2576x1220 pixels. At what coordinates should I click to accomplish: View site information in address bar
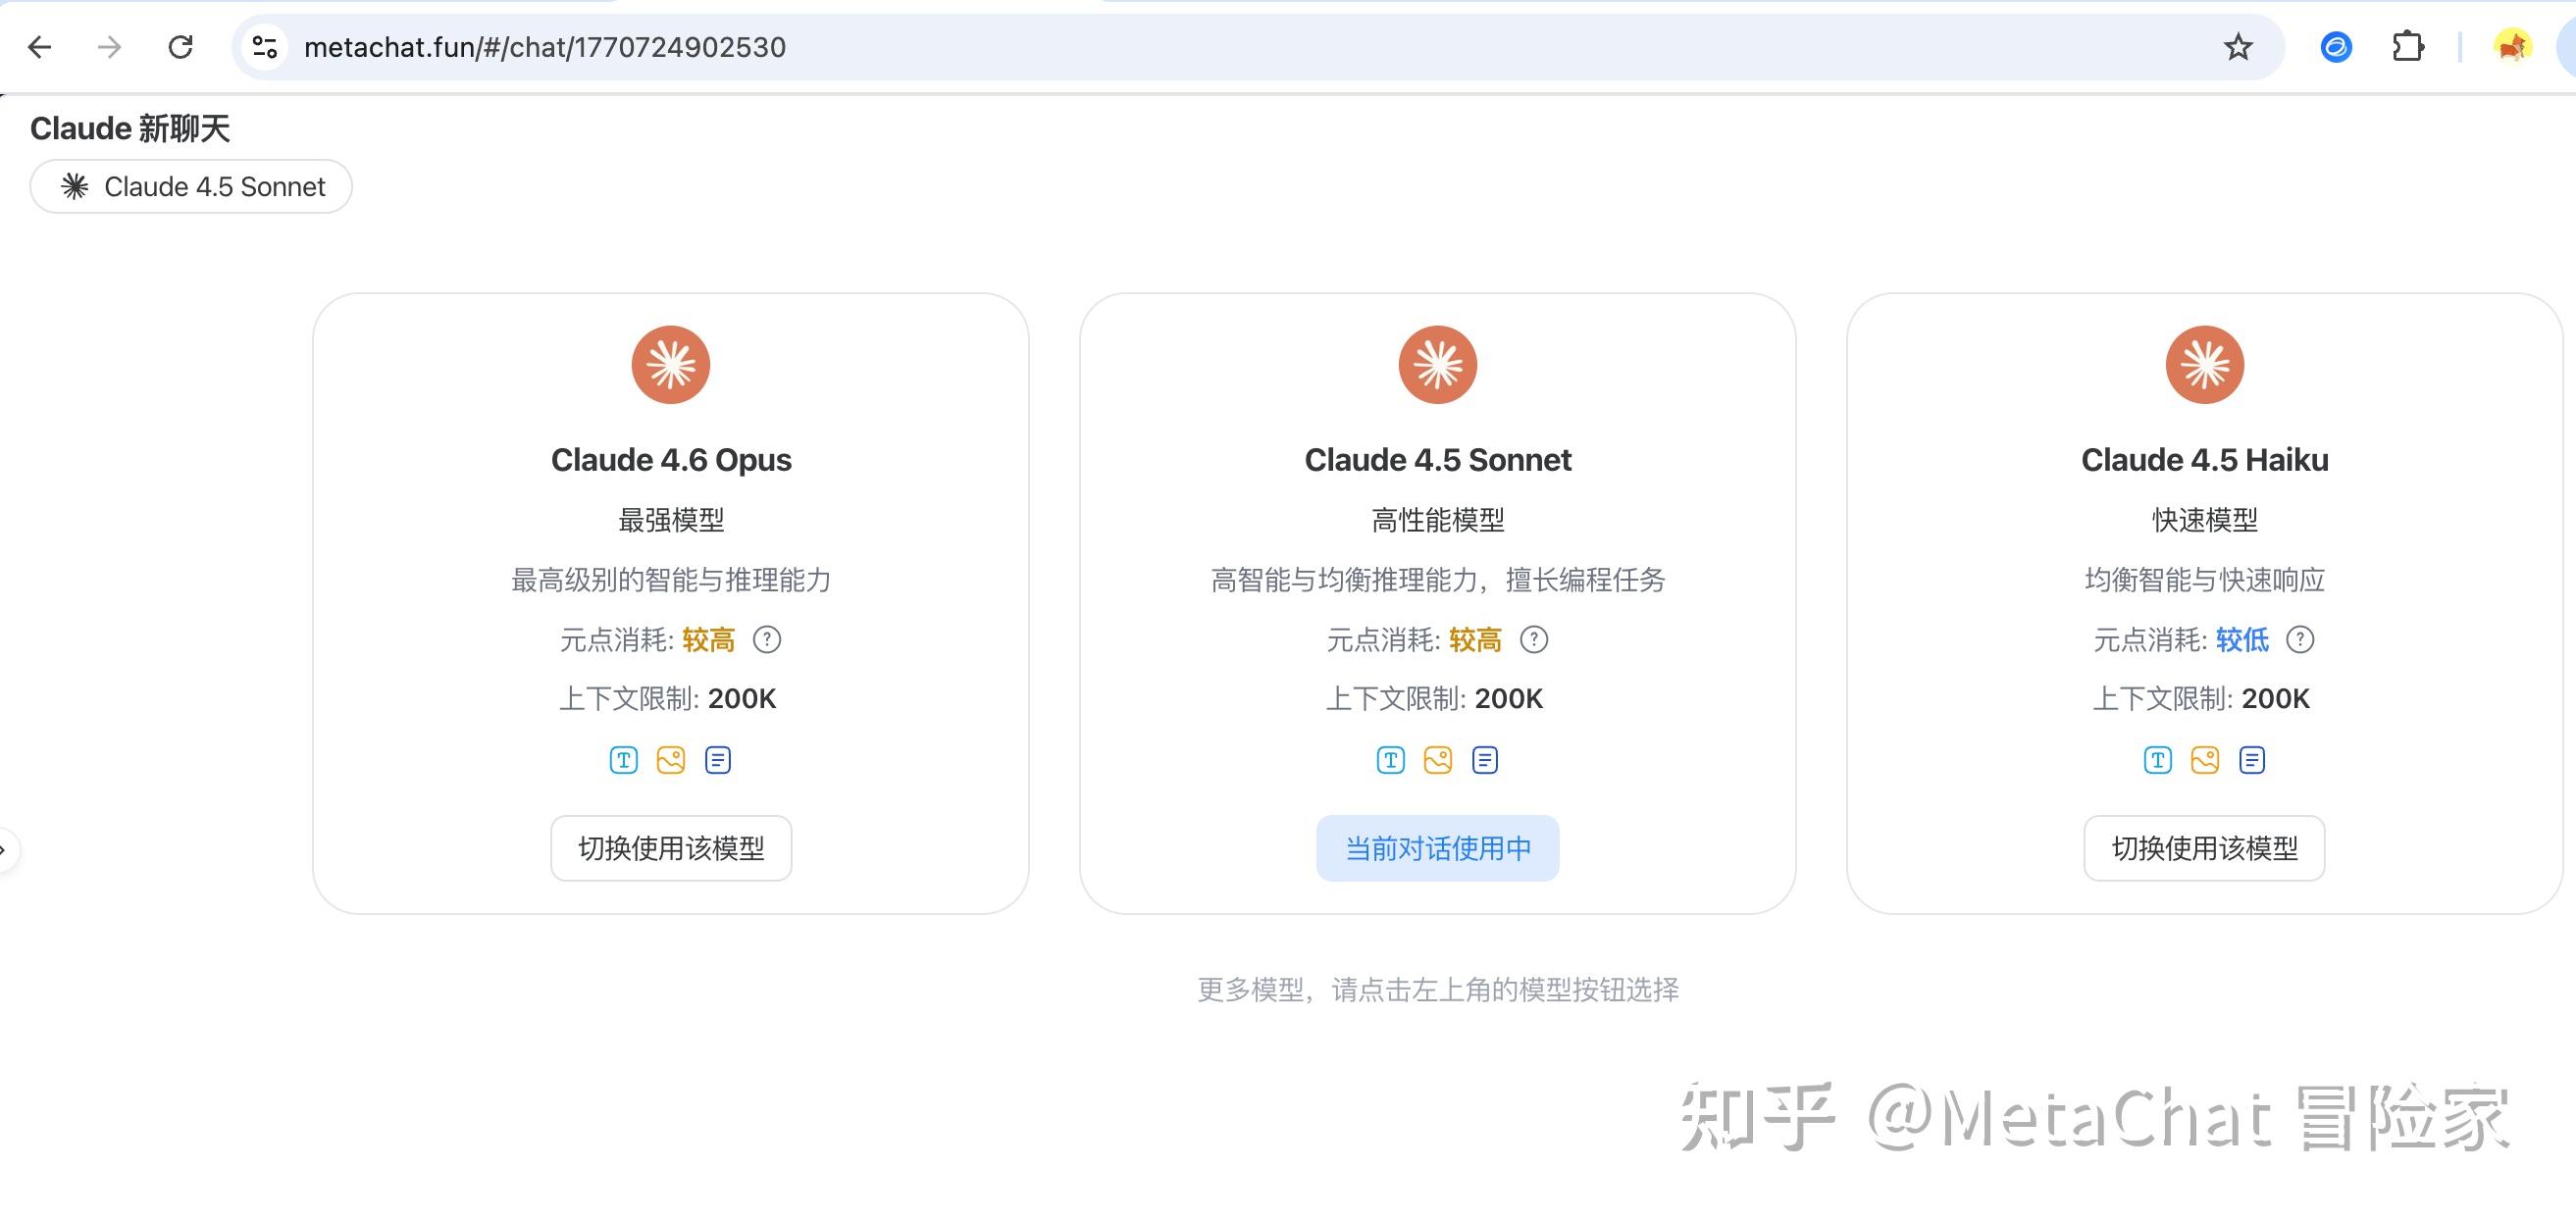click(x=265, y=47)
